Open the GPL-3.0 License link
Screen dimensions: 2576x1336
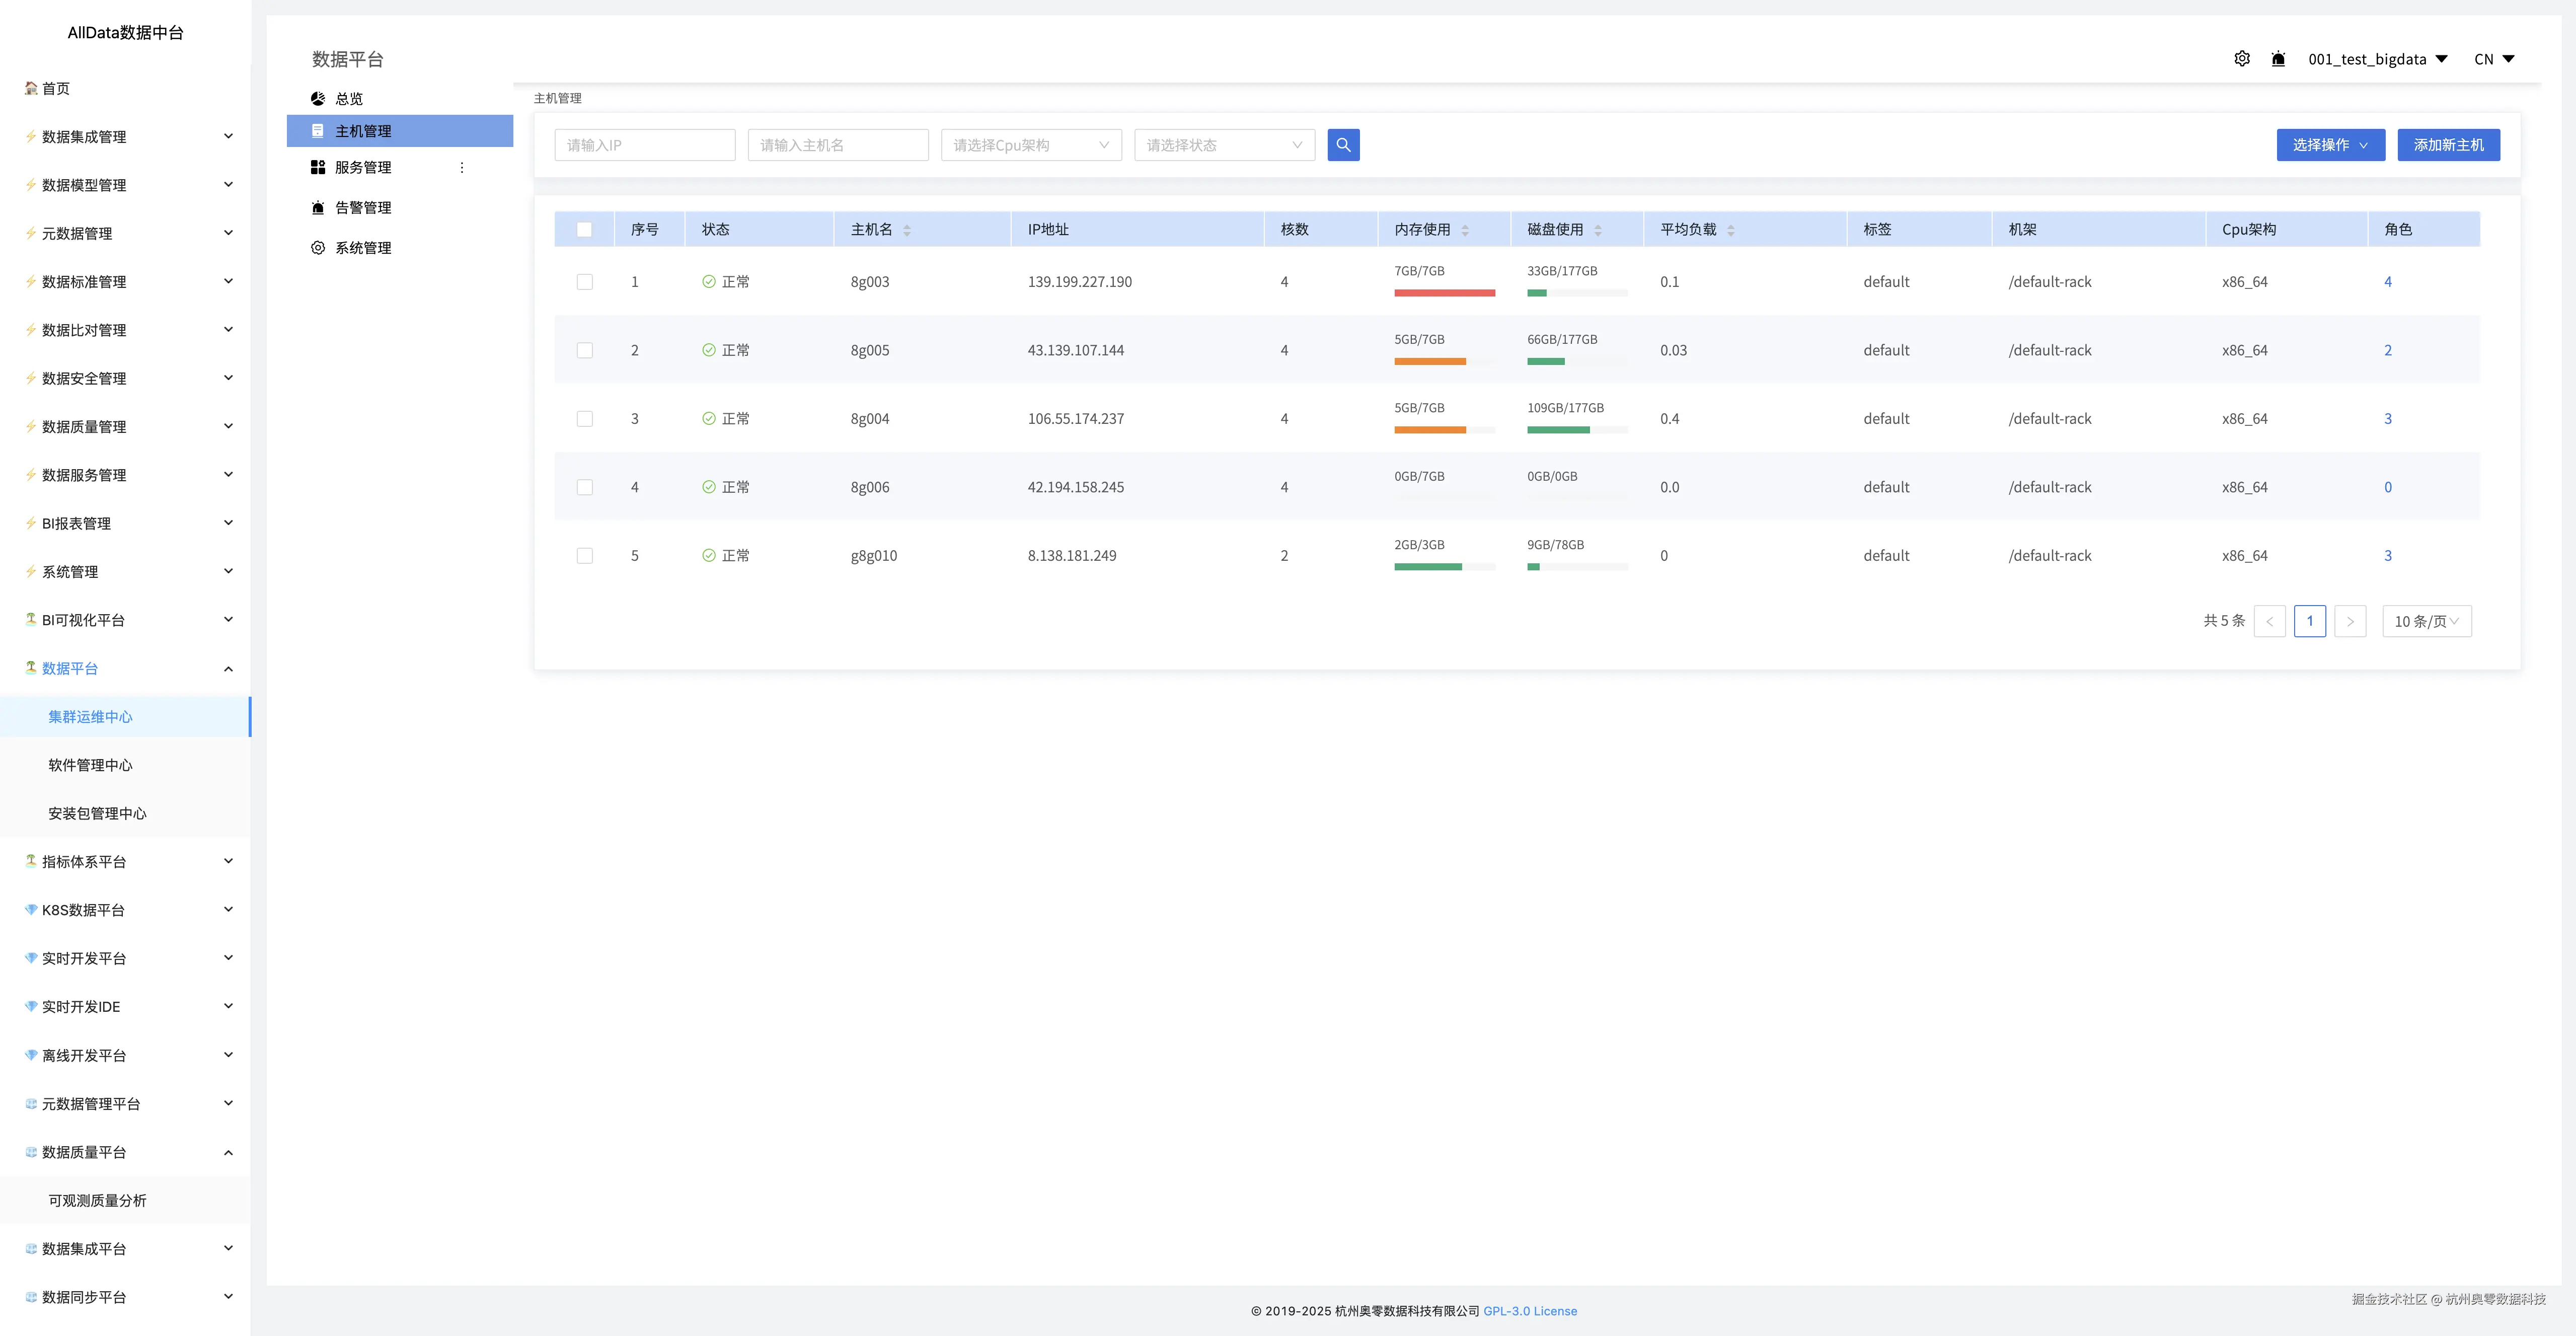tap(1529, 1311)
